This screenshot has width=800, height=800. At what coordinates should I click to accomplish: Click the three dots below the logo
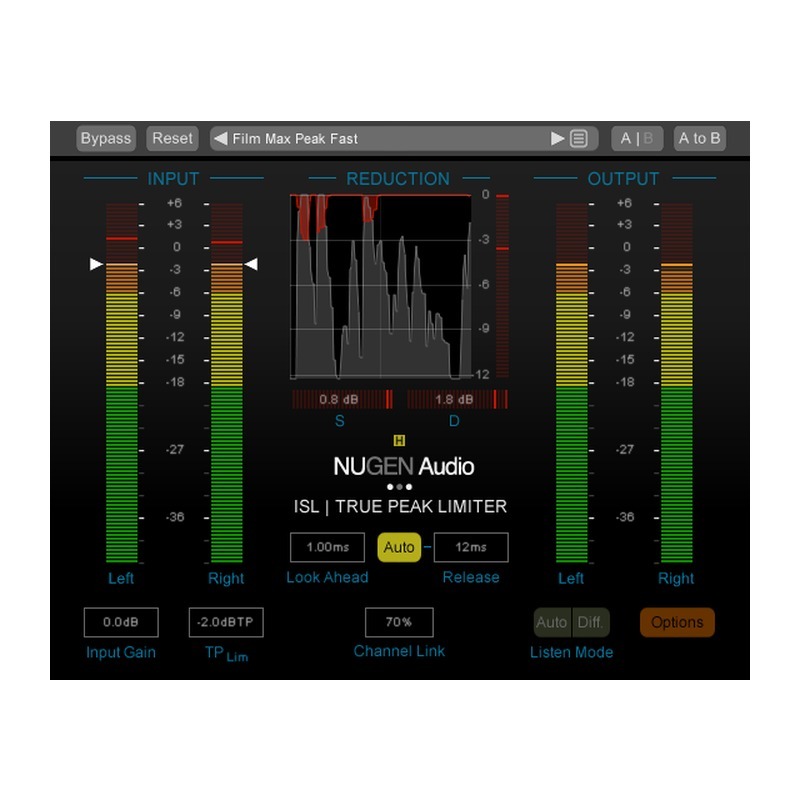[x=399, y=487]
